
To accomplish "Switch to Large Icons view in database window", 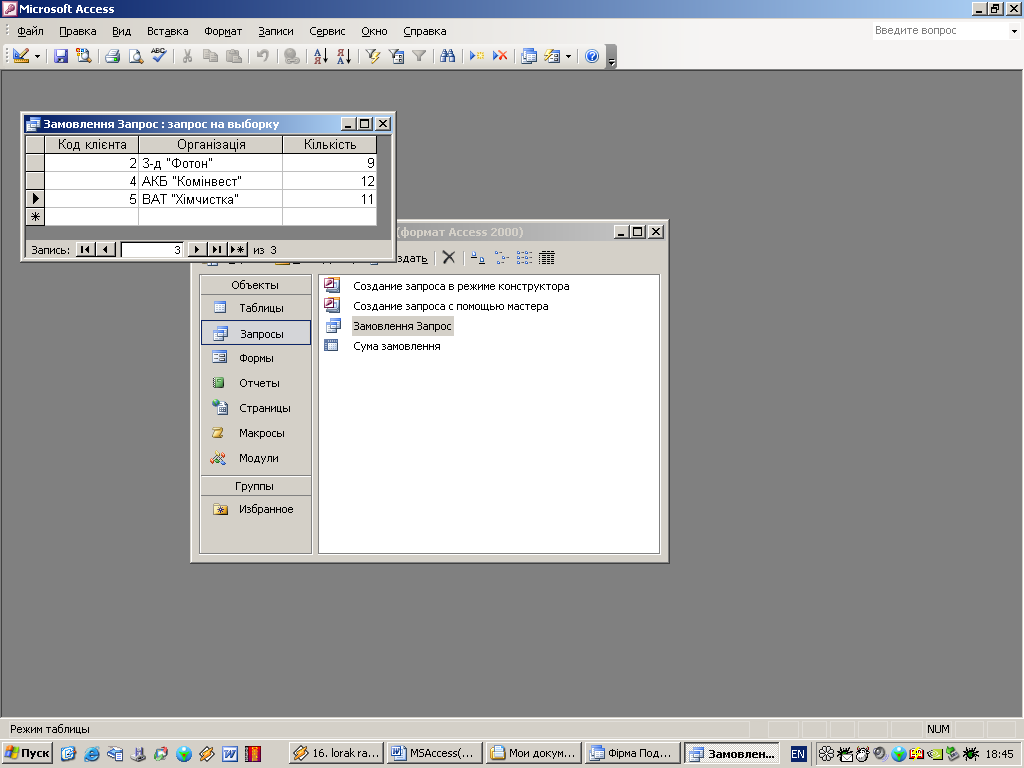I will [x=478, y=257].
